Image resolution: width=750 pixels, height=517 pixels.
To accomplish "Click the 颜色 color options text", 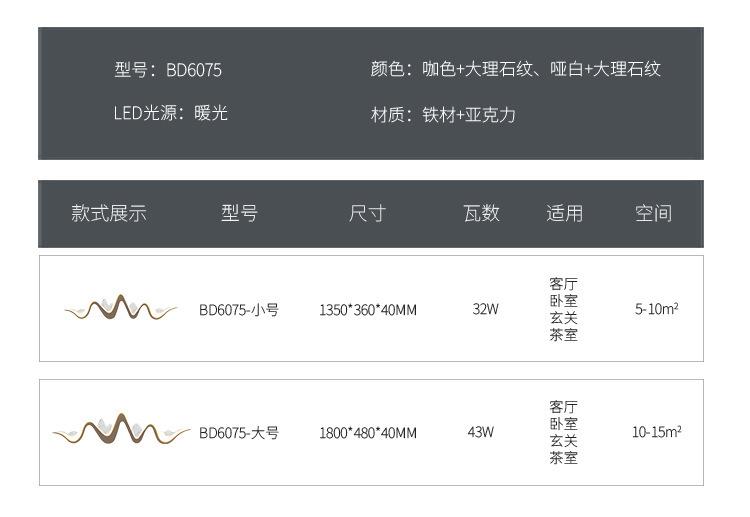I will click(515, 70).
